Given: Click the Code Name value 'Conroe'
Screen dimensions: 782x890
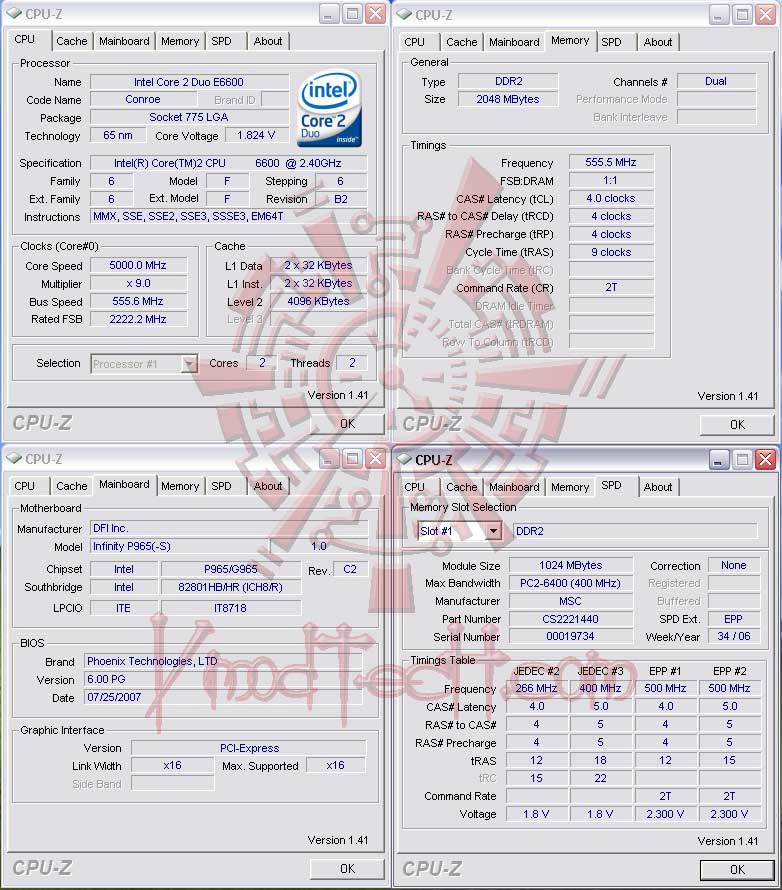Looking at the screenshot, I should click(143, 99).
